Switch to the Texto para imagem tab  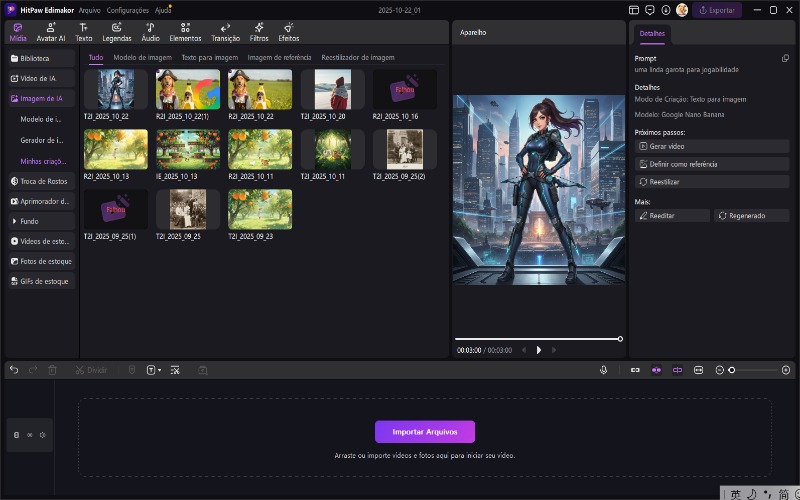[210, 58]
